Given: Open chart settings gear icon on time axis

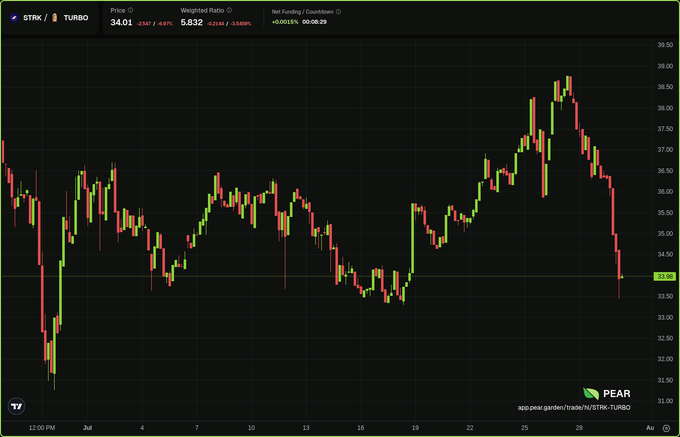Looking at the screenshot, I should click(666, 428).
